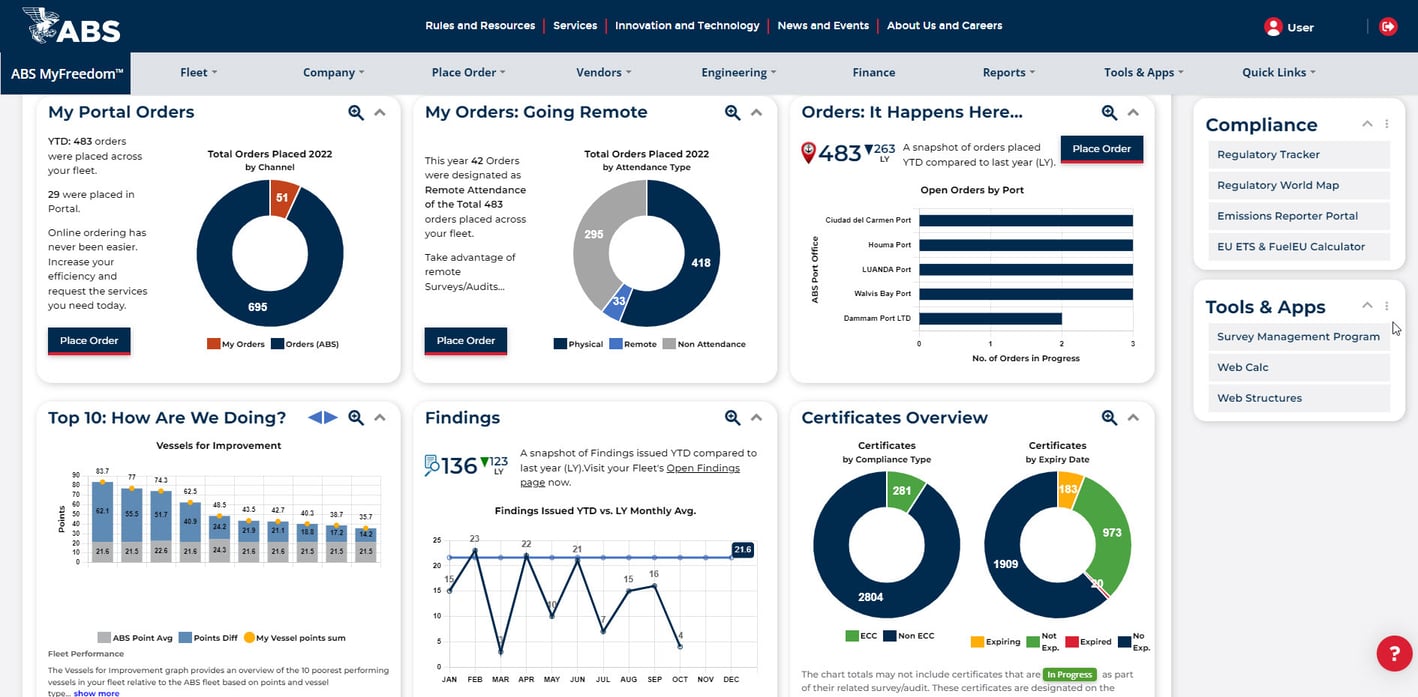Collapse the Tools & Apps side panel
The height and width of the screenshot is (697, 1418).
click(1368, 306)
